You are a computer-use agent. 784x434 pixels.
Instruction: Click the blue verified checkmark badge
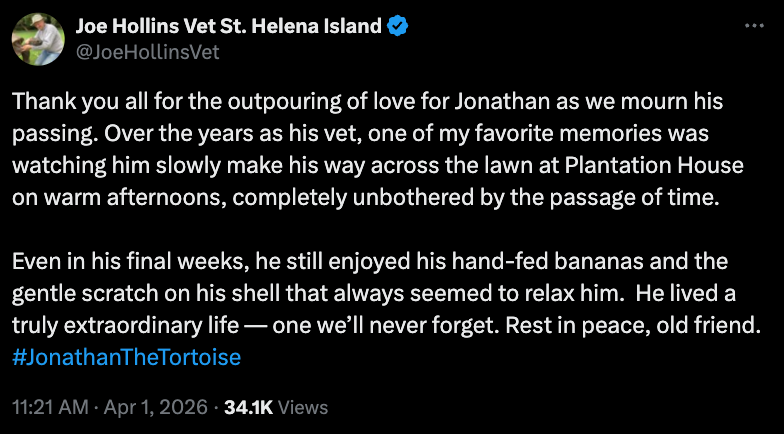[398, 27]
